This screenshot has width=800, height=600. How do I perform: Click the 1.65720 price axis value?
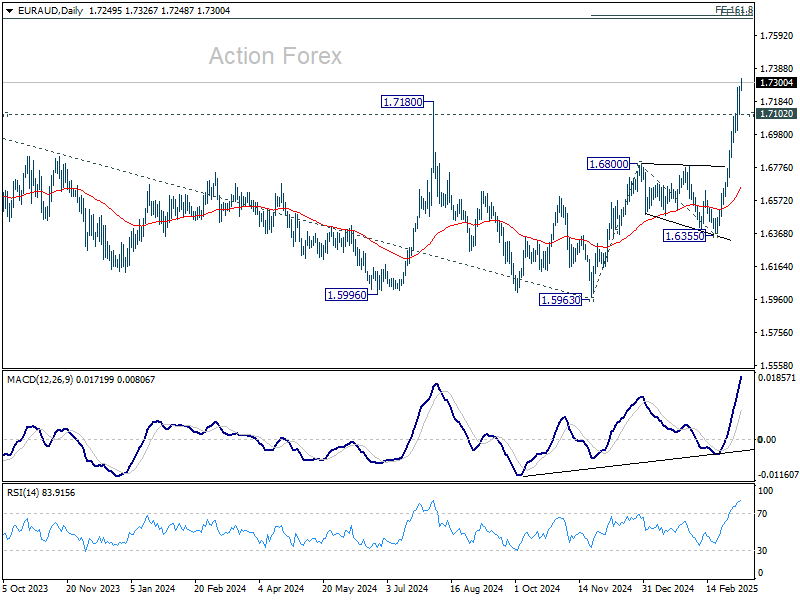click(x=777, y=201)
